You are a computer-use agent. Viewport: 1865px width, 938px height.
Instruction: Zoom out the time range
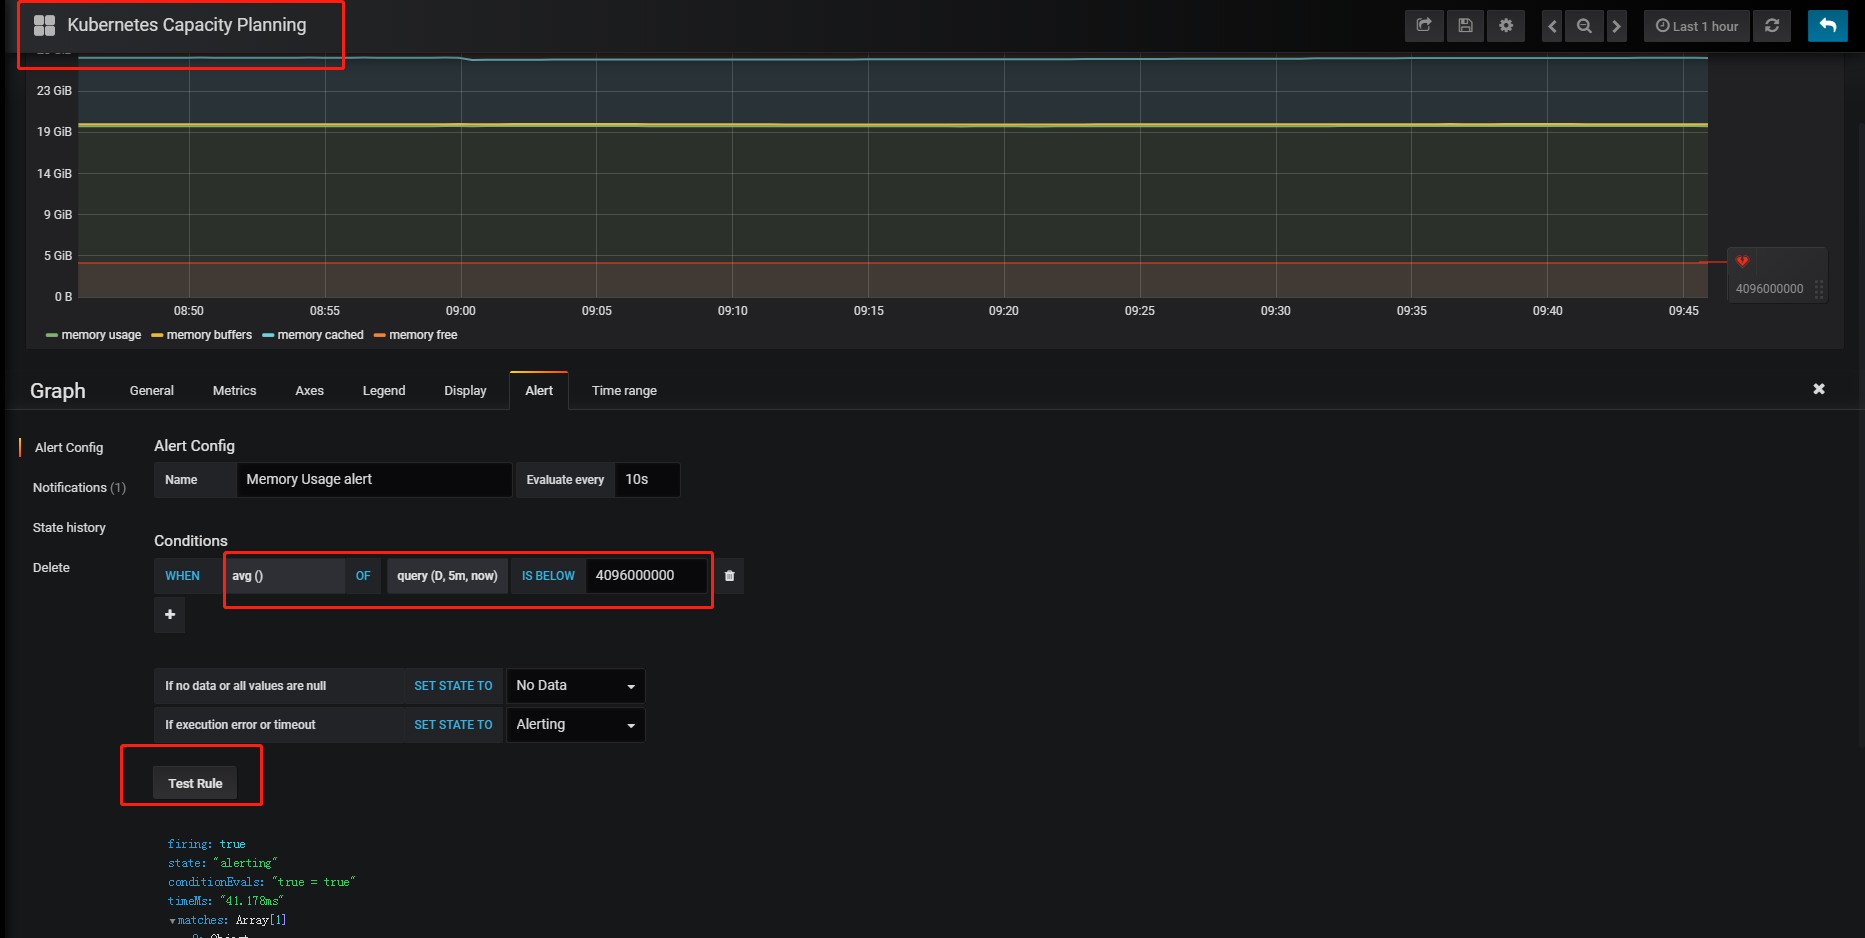point(1584,26)
